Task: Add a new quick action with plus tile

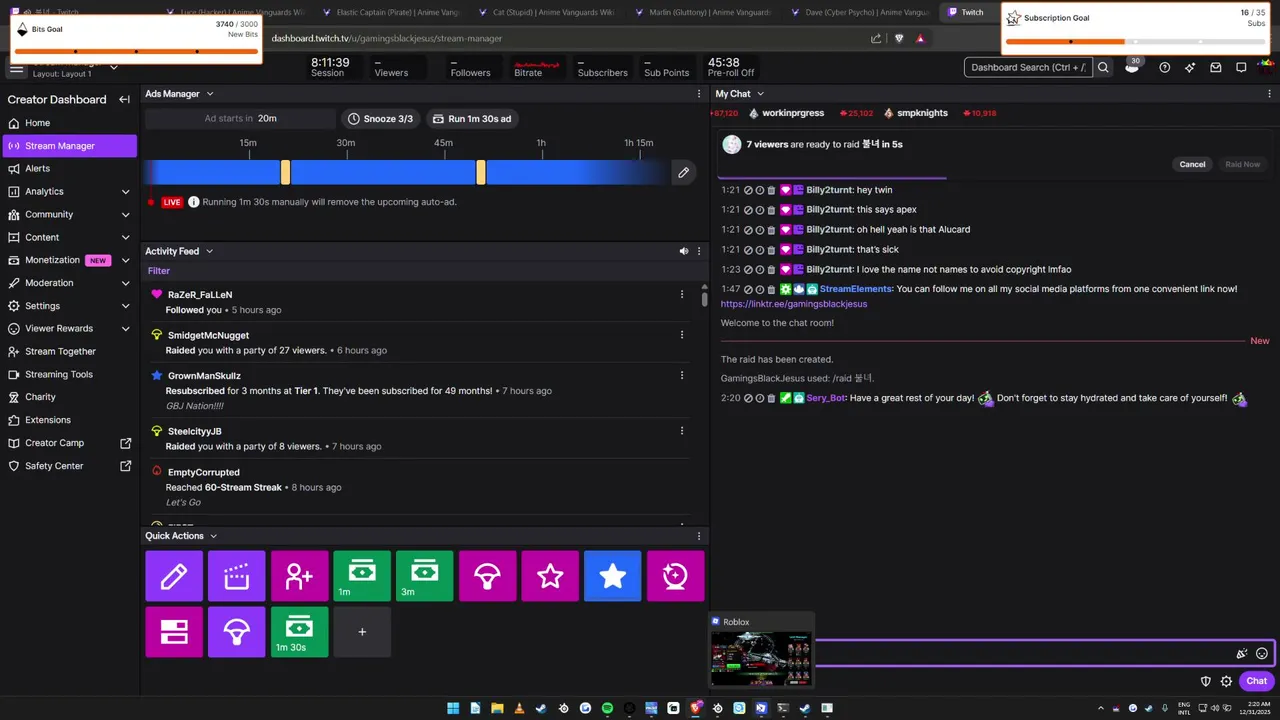Action: pos(362,632)
